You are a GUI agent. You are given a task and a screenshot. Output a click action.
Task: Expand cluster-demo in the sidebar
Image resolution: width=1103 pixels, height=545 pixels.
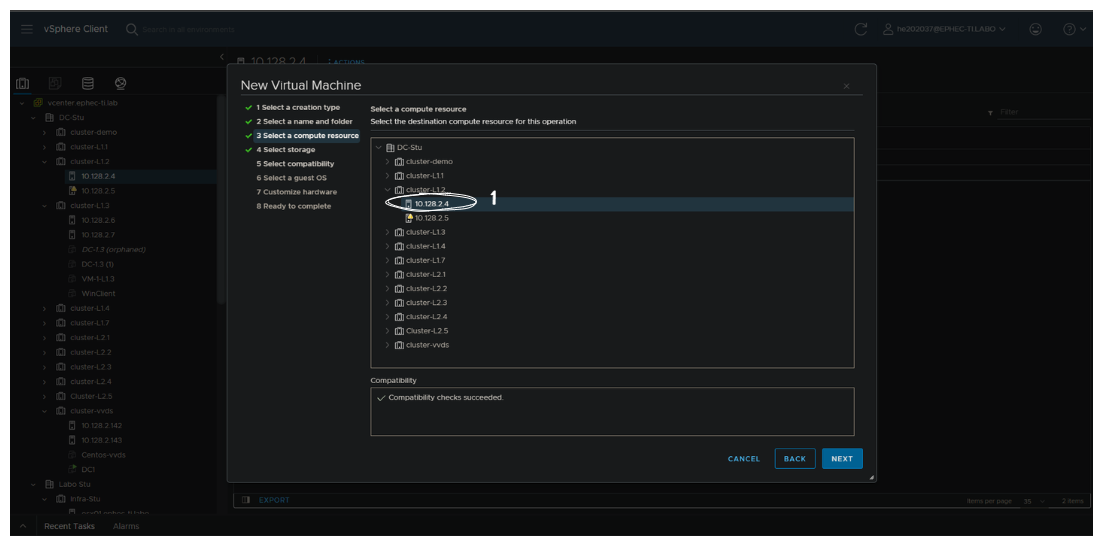click(x=44, y=132)
